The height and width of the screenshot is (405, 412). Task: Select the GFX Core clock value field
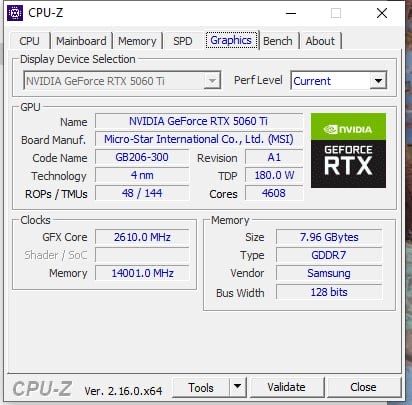(142, 237)
